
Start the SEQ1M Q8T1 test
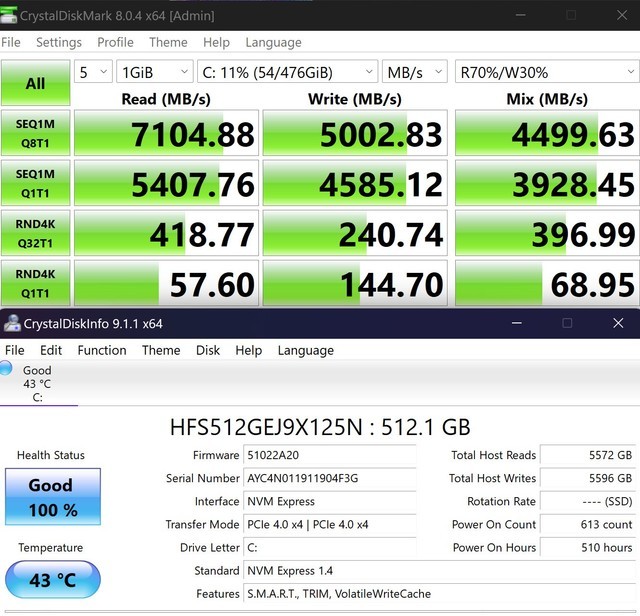(35, 133)
